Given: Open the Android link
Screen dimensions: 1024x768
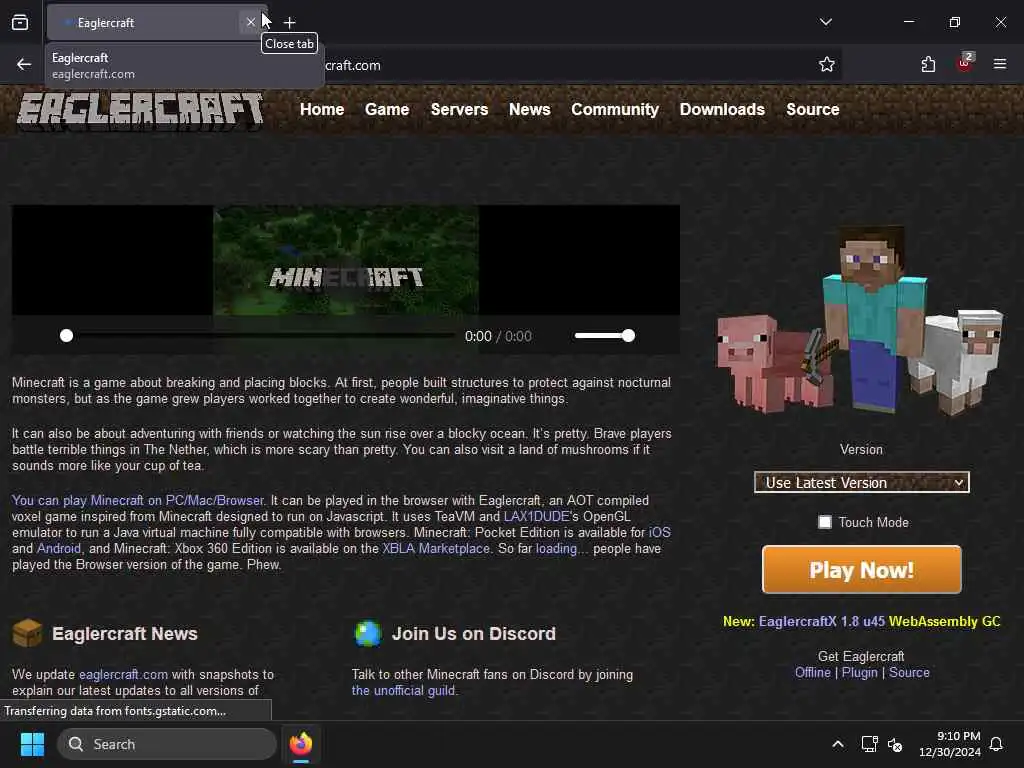Looking at the screenshot, I should pos(59,549).
